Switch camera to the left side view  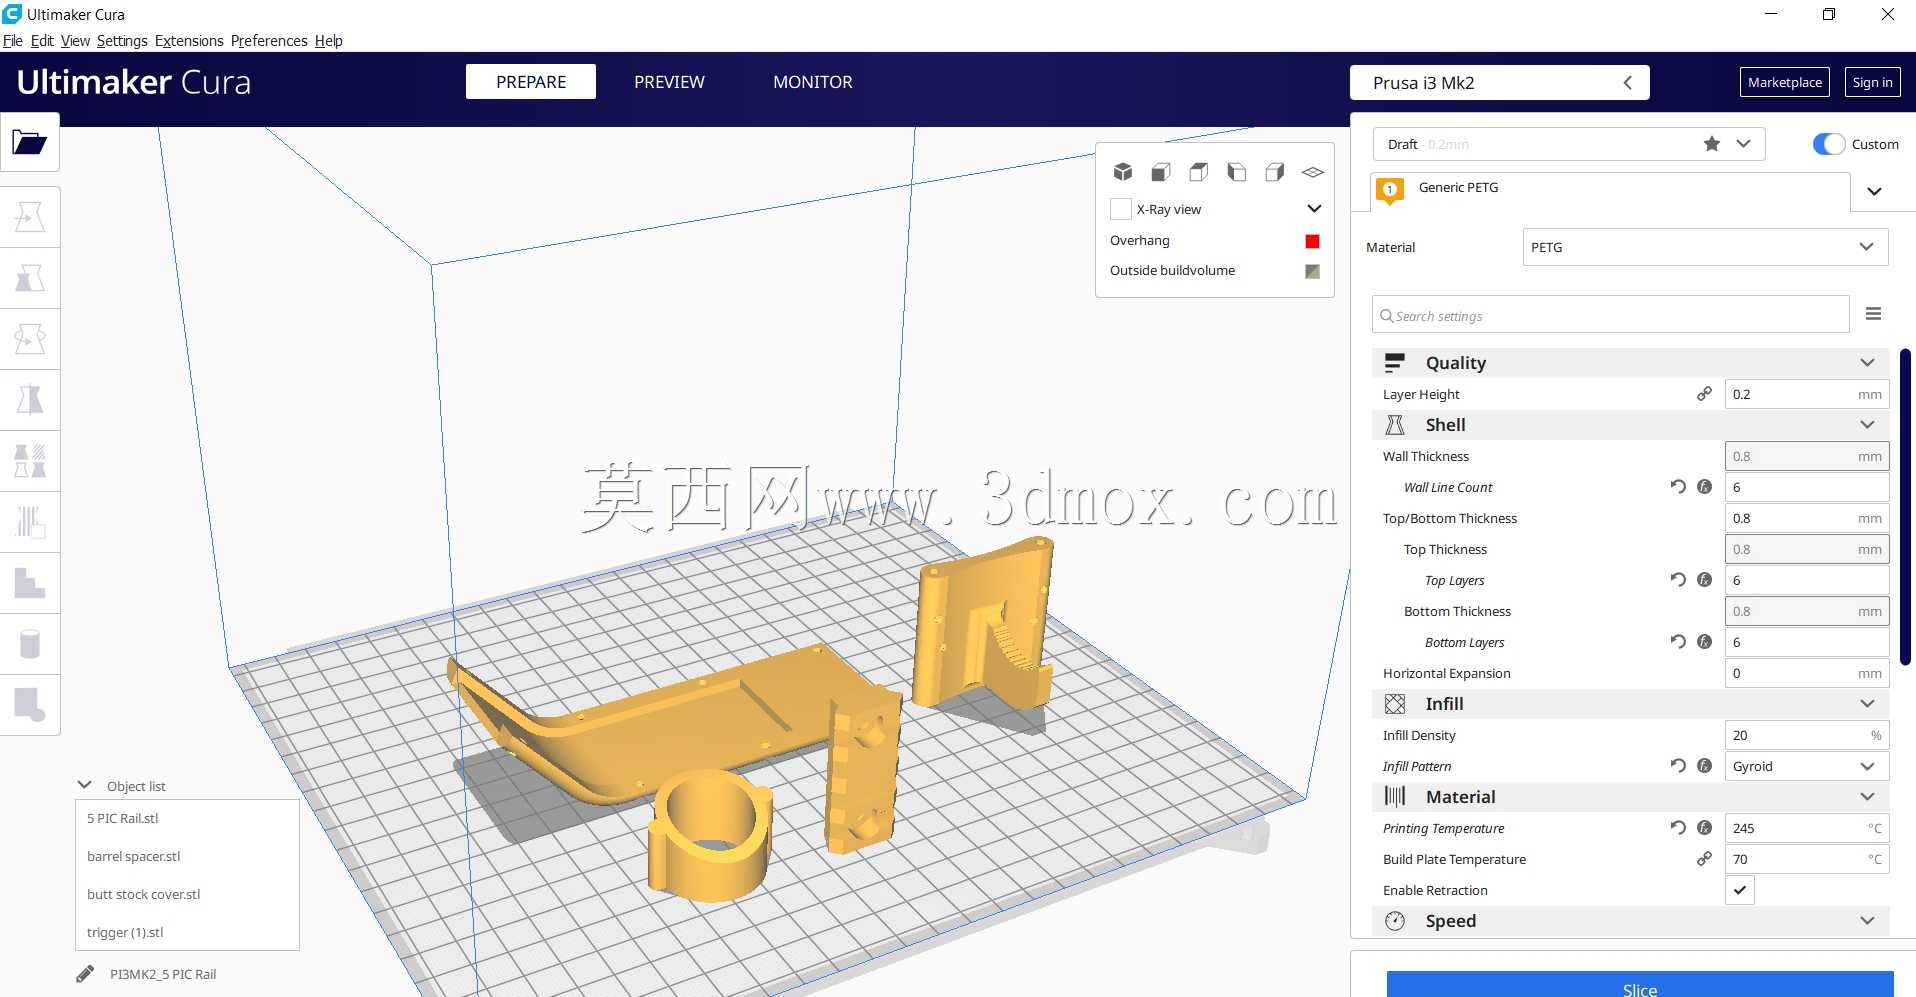pos(1237,172)
